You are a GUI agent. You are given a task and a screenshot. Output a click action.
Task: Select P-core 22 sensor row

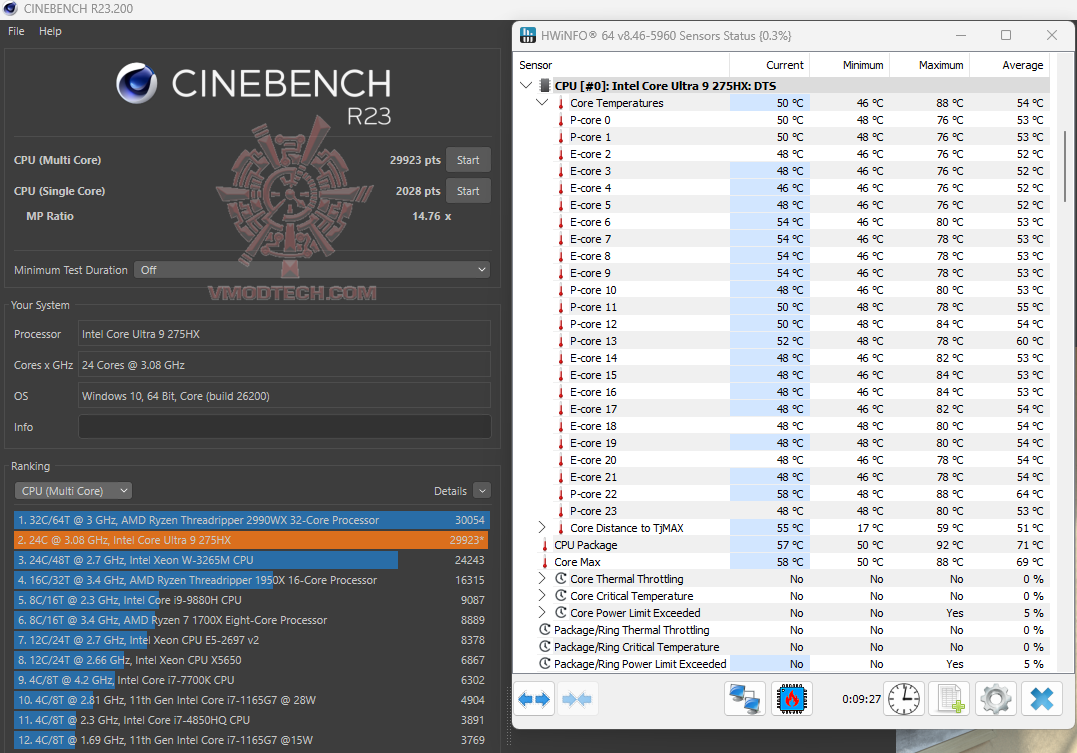[783, 494]
